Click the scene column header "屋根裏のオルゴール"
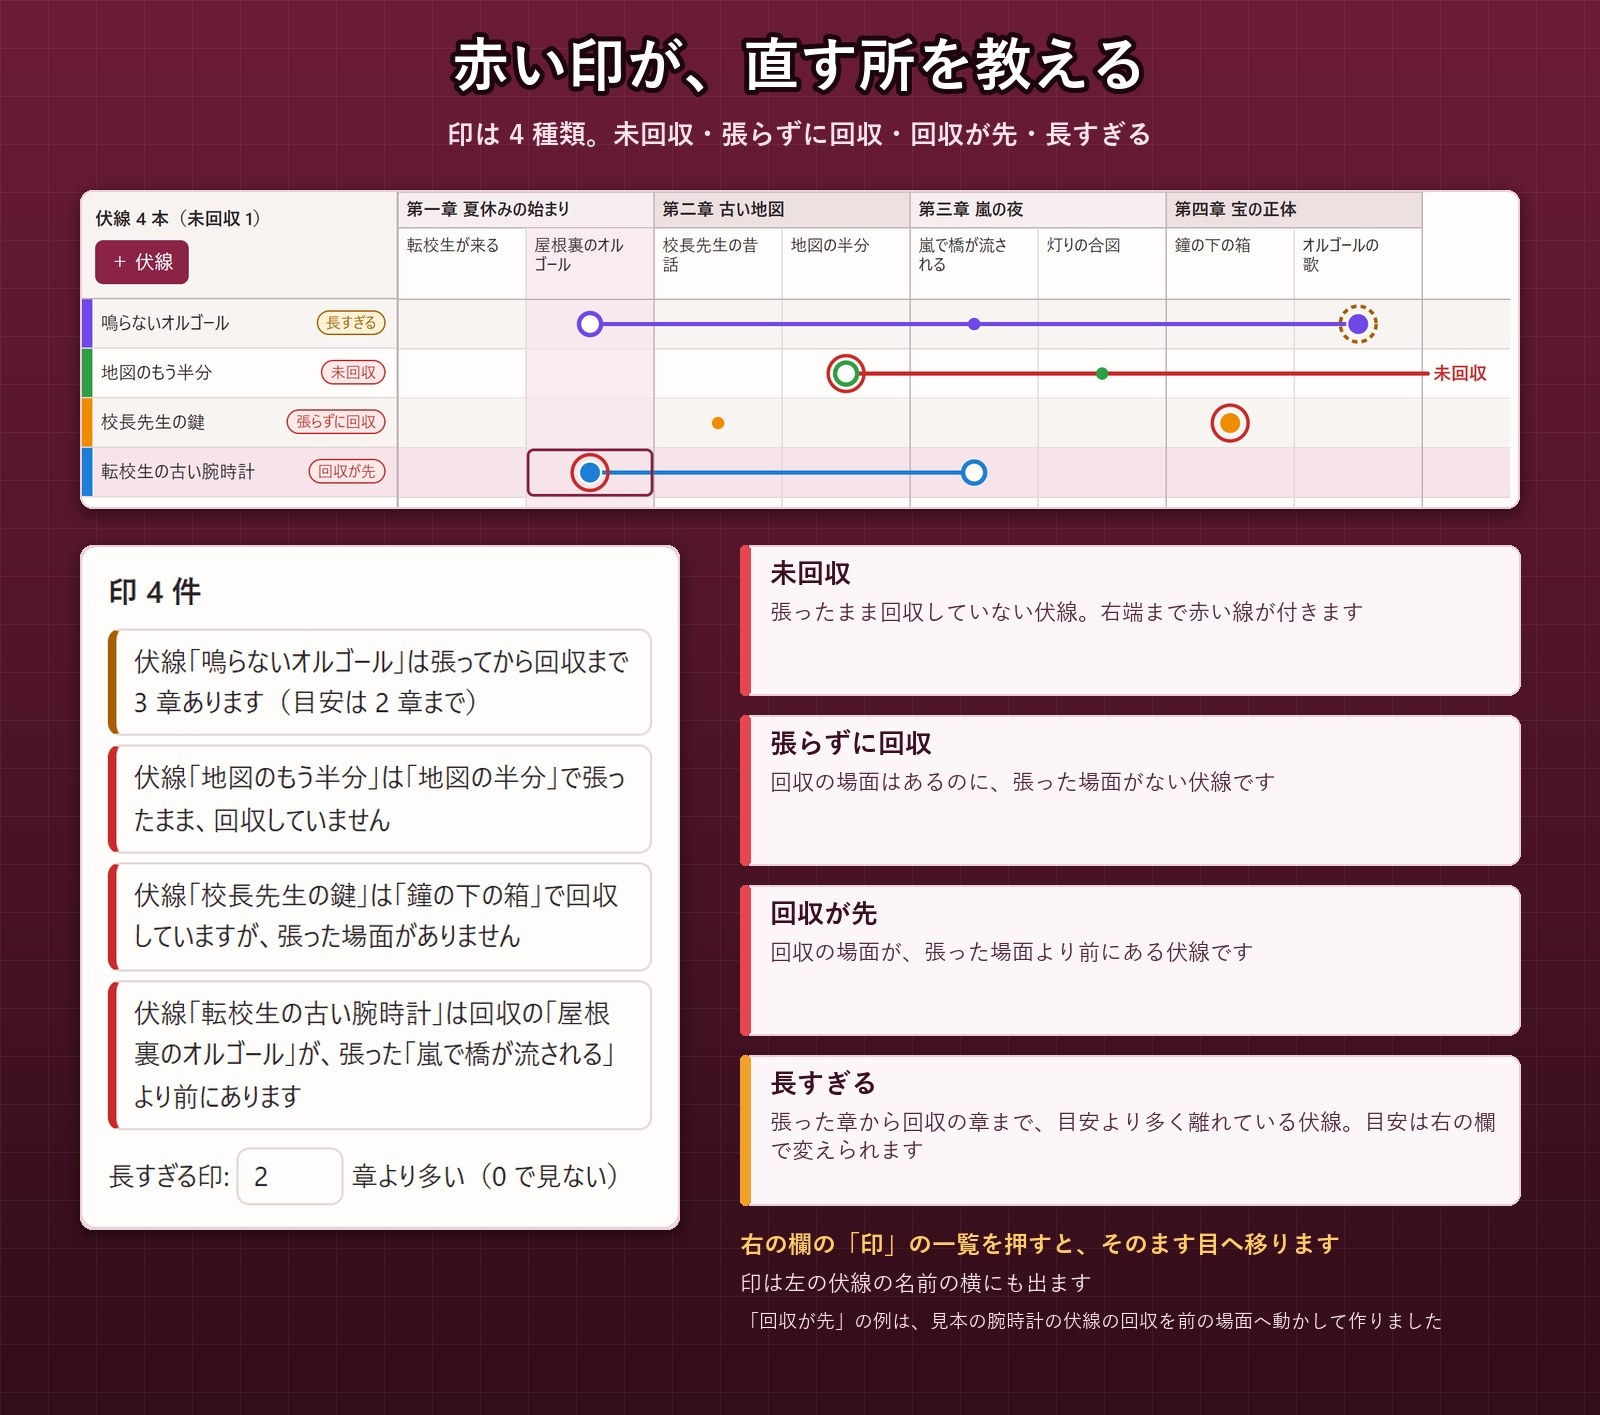1600x1415 pixels. pyautogui.click(x=590, y=263)
